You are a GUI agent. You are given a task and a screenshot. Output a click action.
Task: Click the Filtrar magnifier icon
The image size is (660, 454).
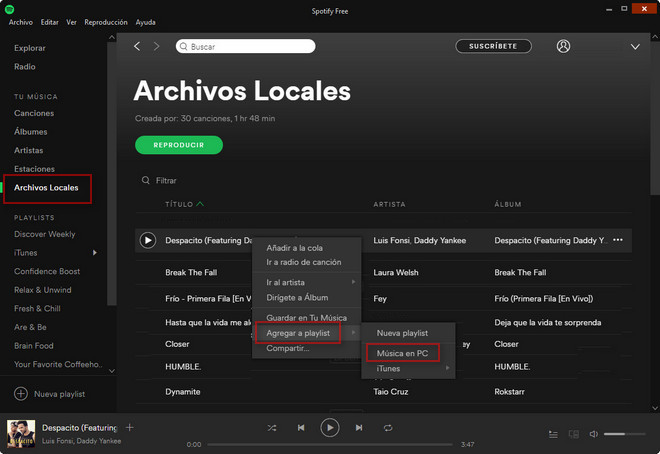tap(146, 180)
